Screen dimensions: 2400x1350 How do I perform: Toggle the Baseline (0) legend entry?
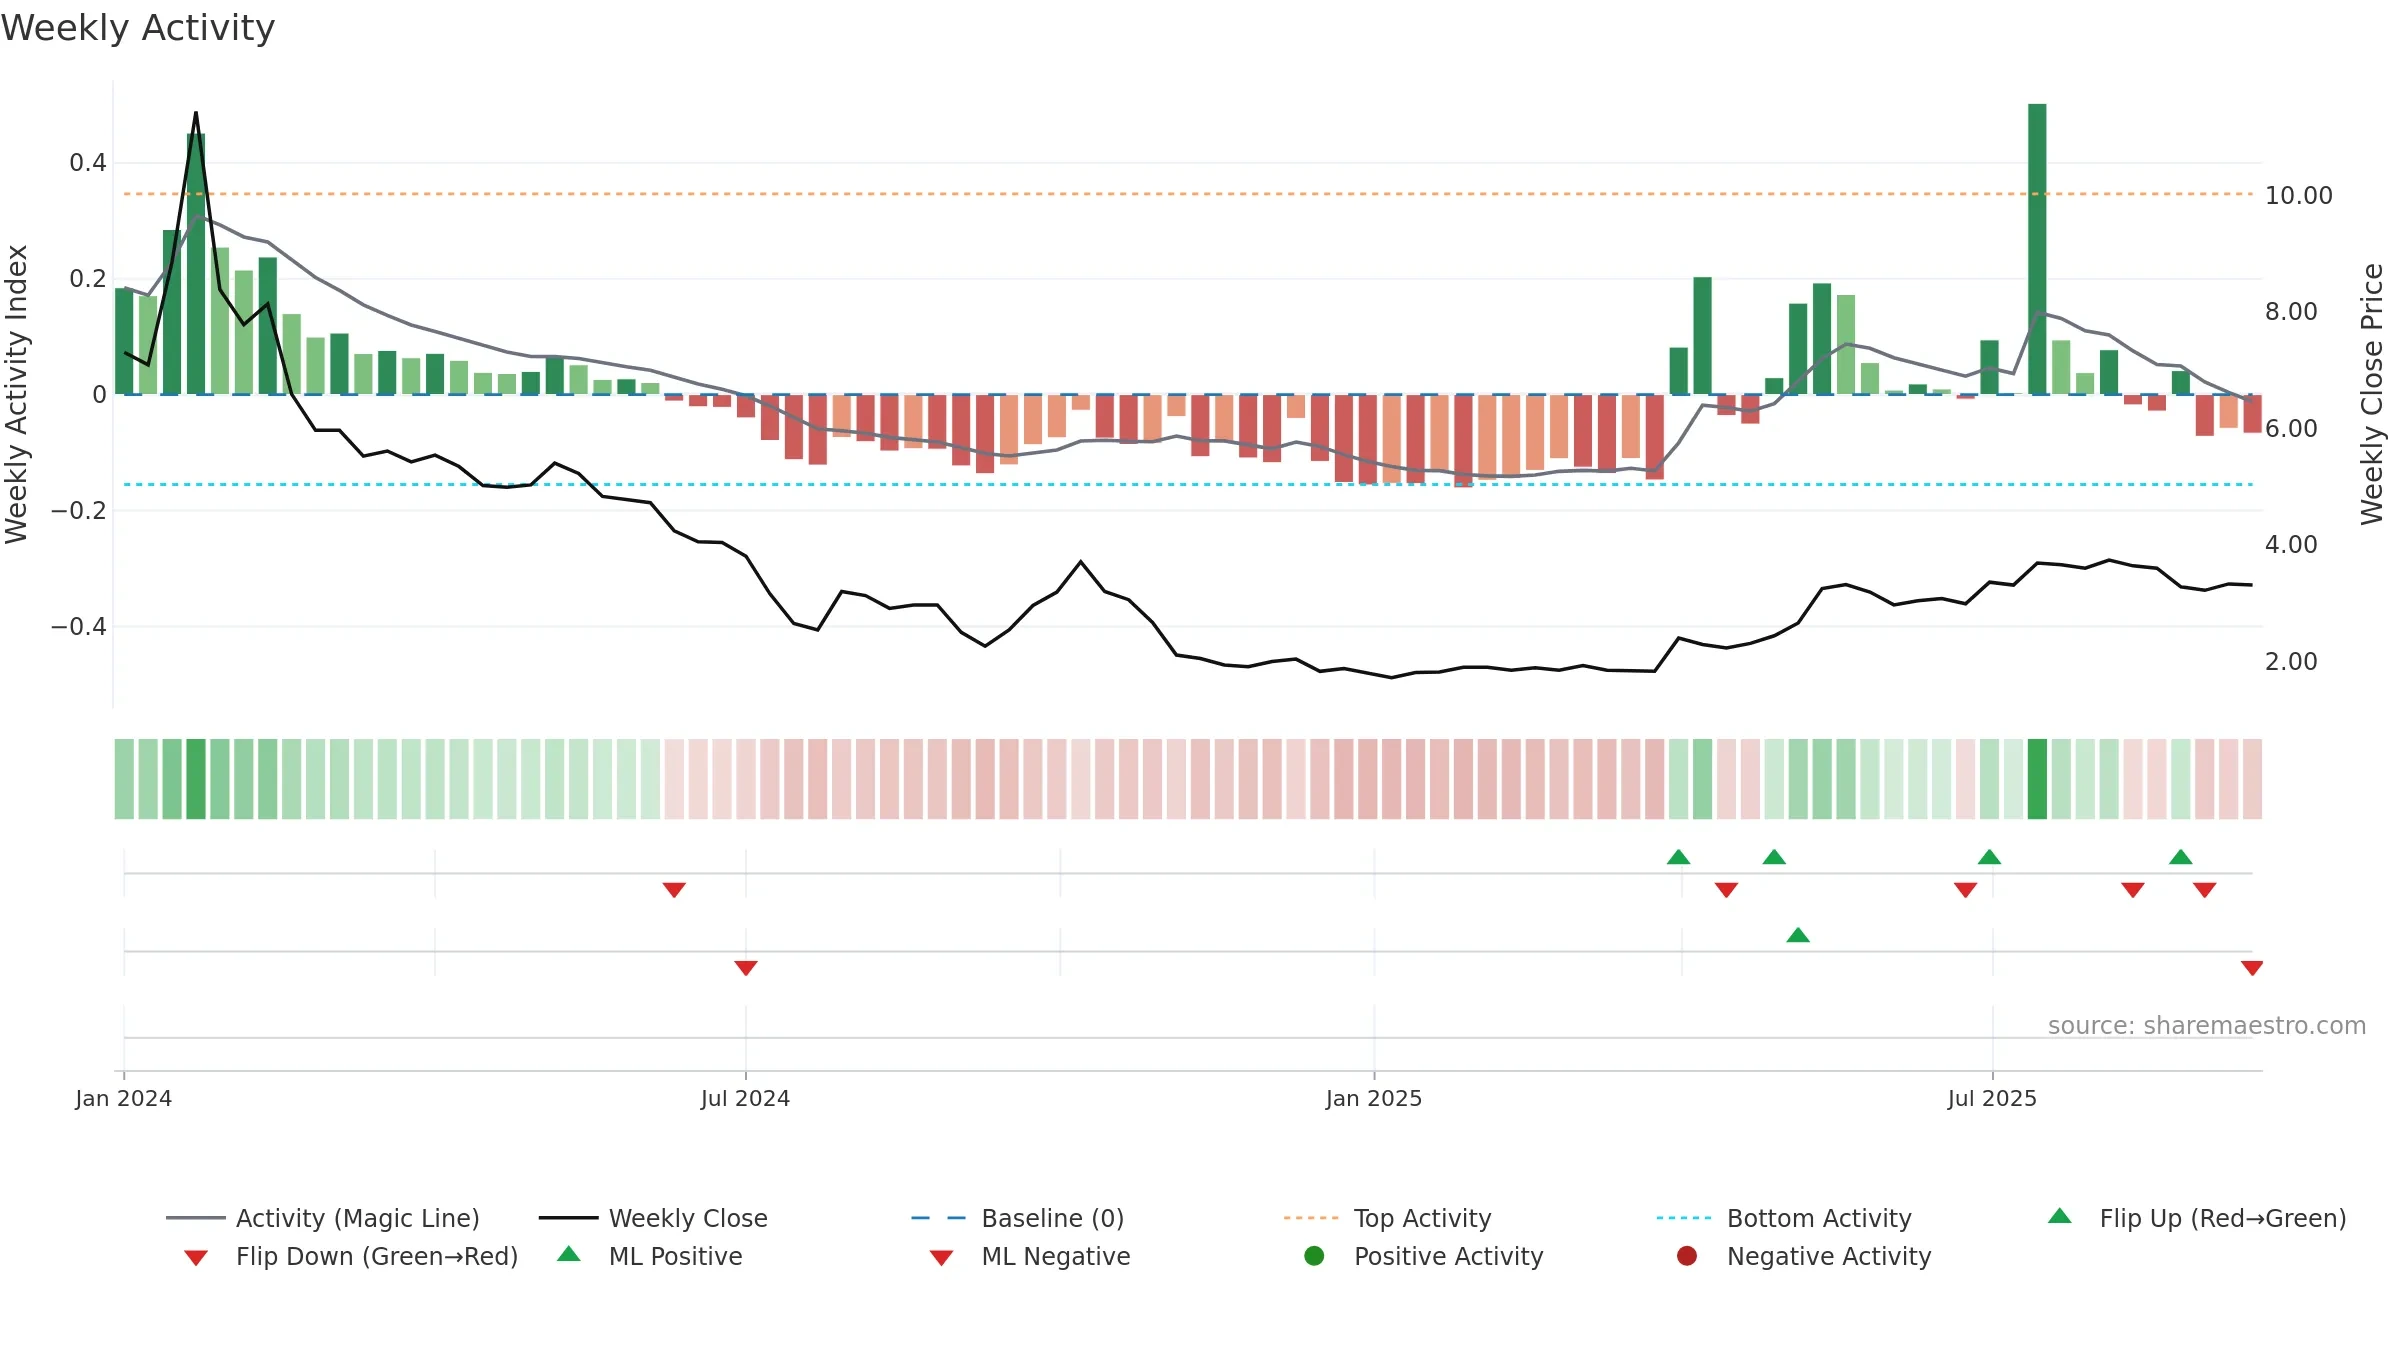click(x=1018, y=1218)
